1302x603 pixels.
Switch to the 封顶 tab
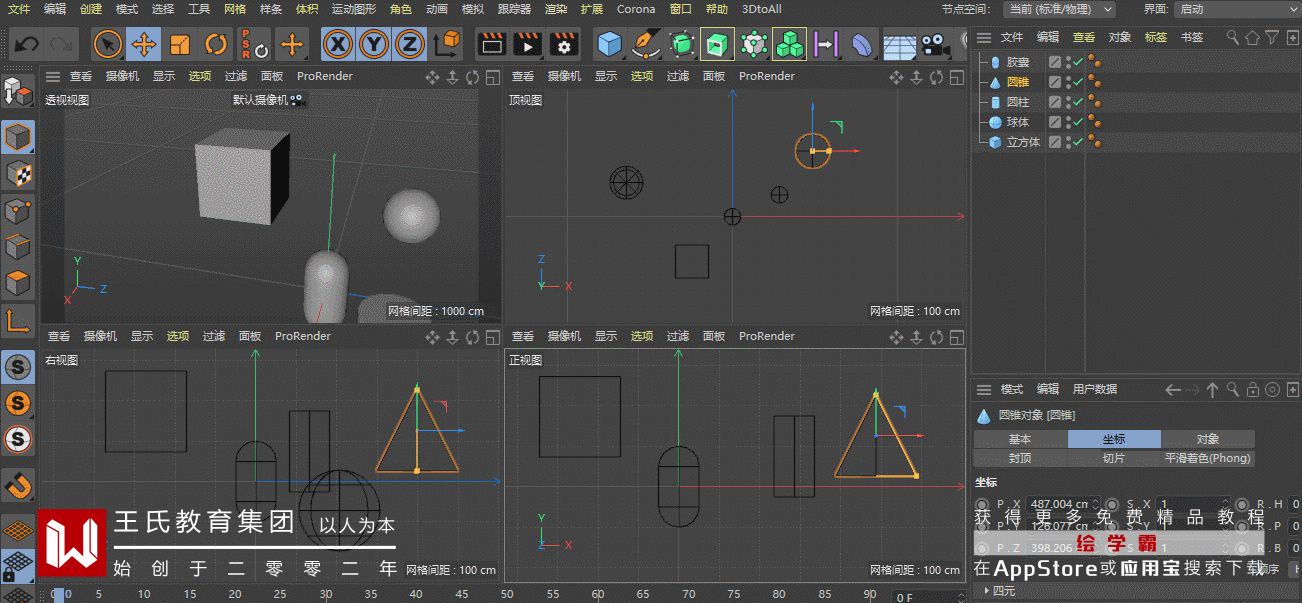1020,458
